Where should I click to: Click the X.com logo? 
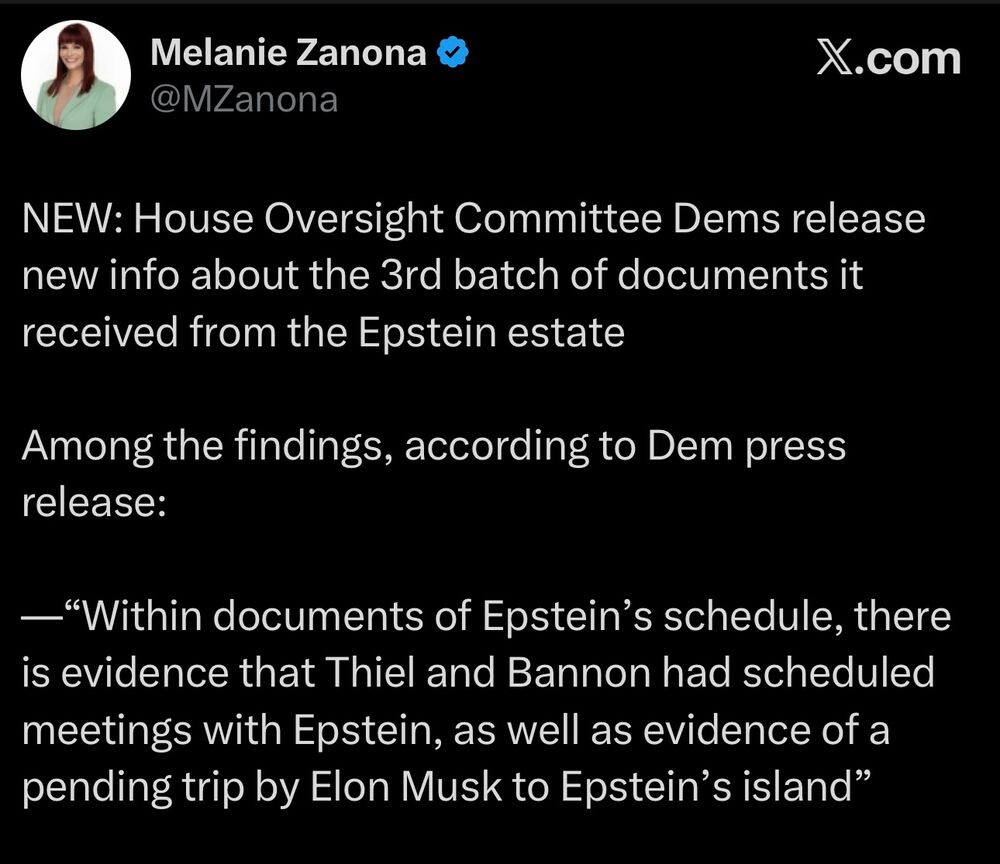pyautogui.click(x=888, y=58)
